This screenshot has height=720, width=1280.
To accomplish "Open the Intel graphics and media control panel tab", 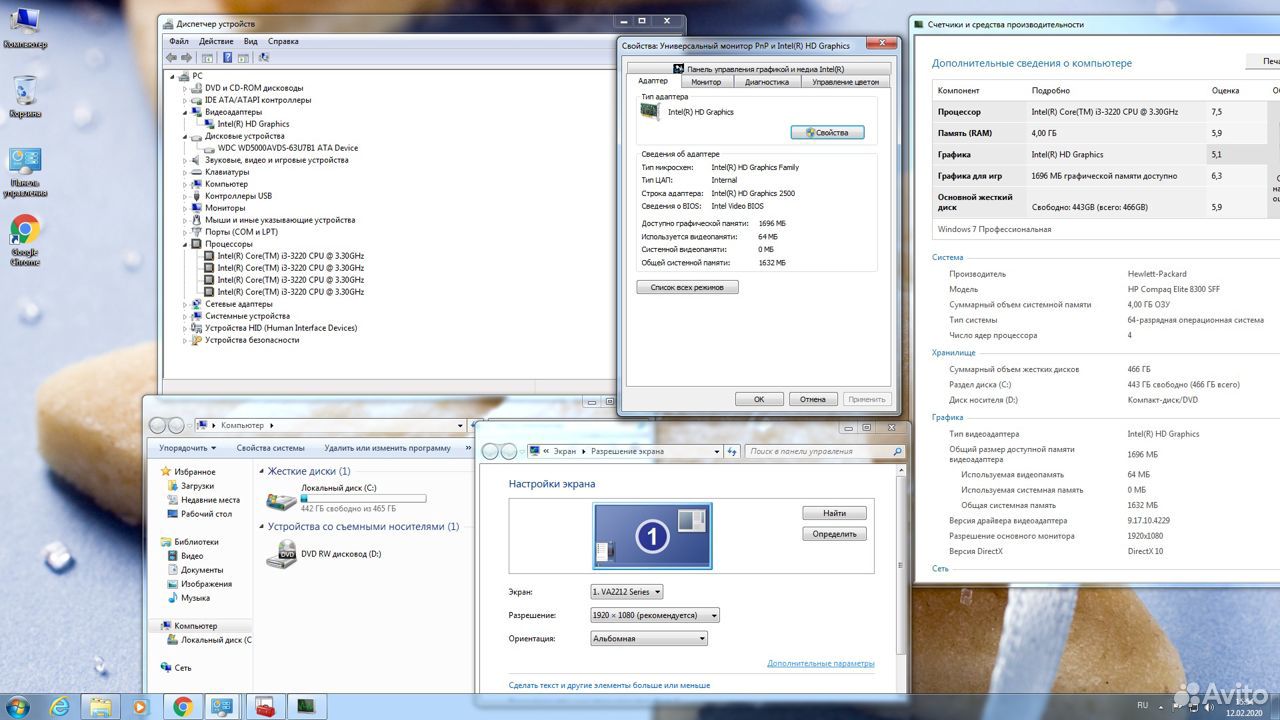I will point(759,69).
